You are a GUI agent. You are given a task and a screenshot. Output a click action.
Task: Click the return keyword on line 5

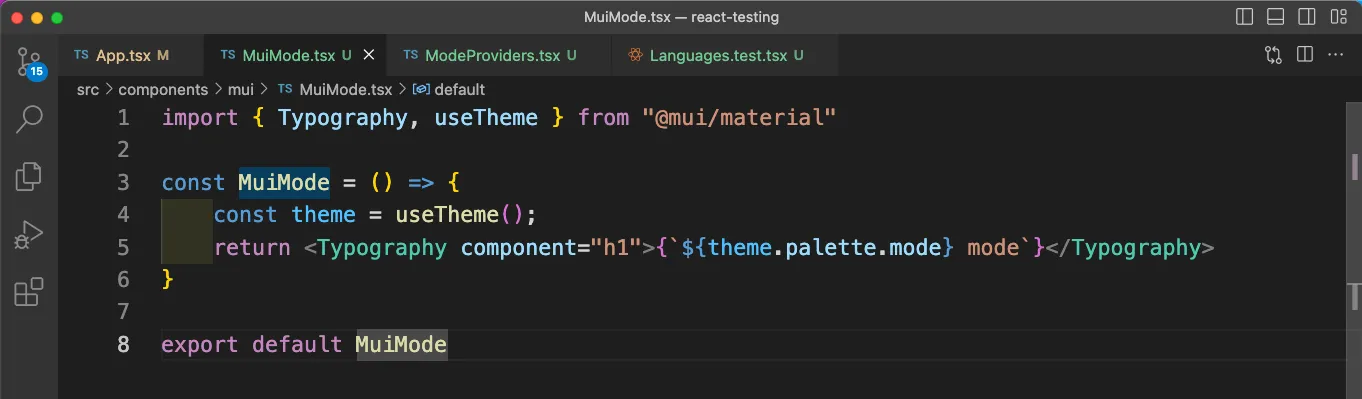252,247
